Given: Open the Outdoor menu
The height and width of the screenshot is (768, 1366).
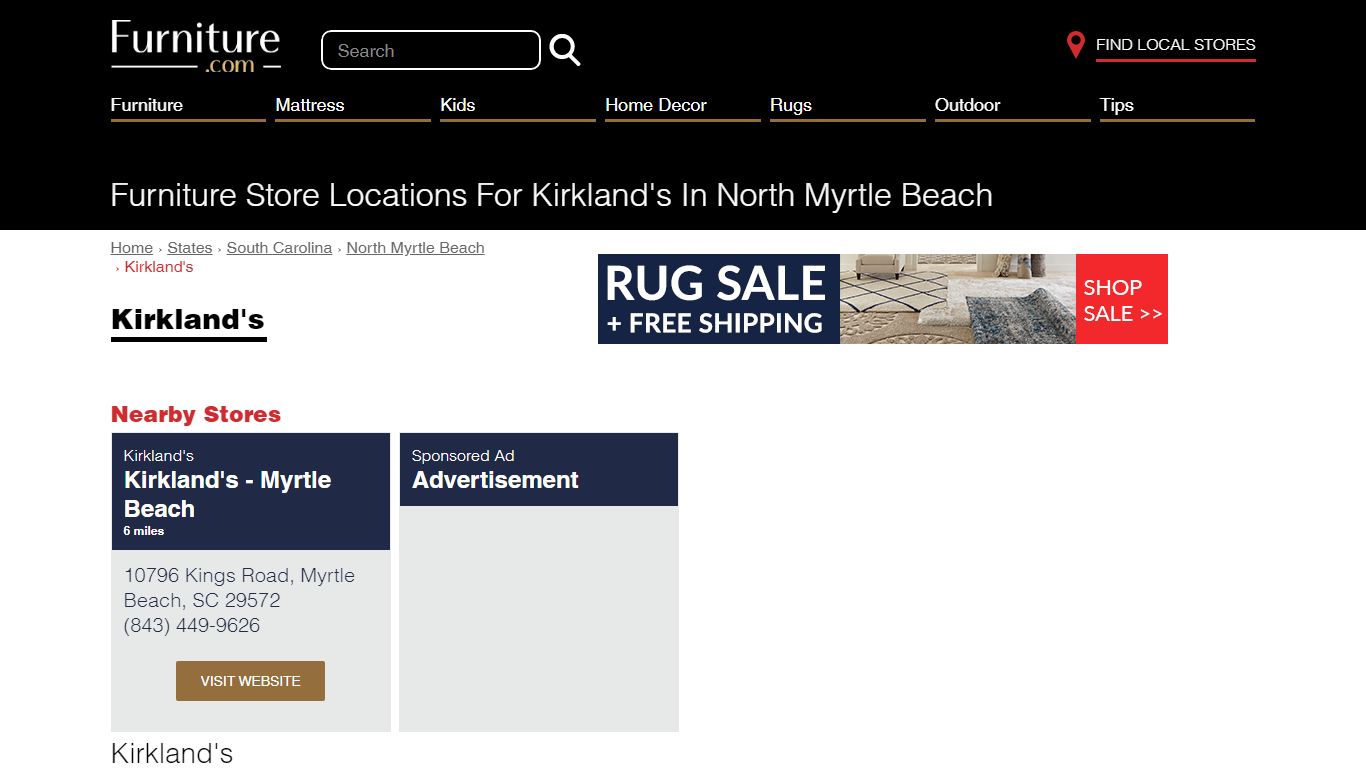Looking at the screenshot, I should [1012, 106].
